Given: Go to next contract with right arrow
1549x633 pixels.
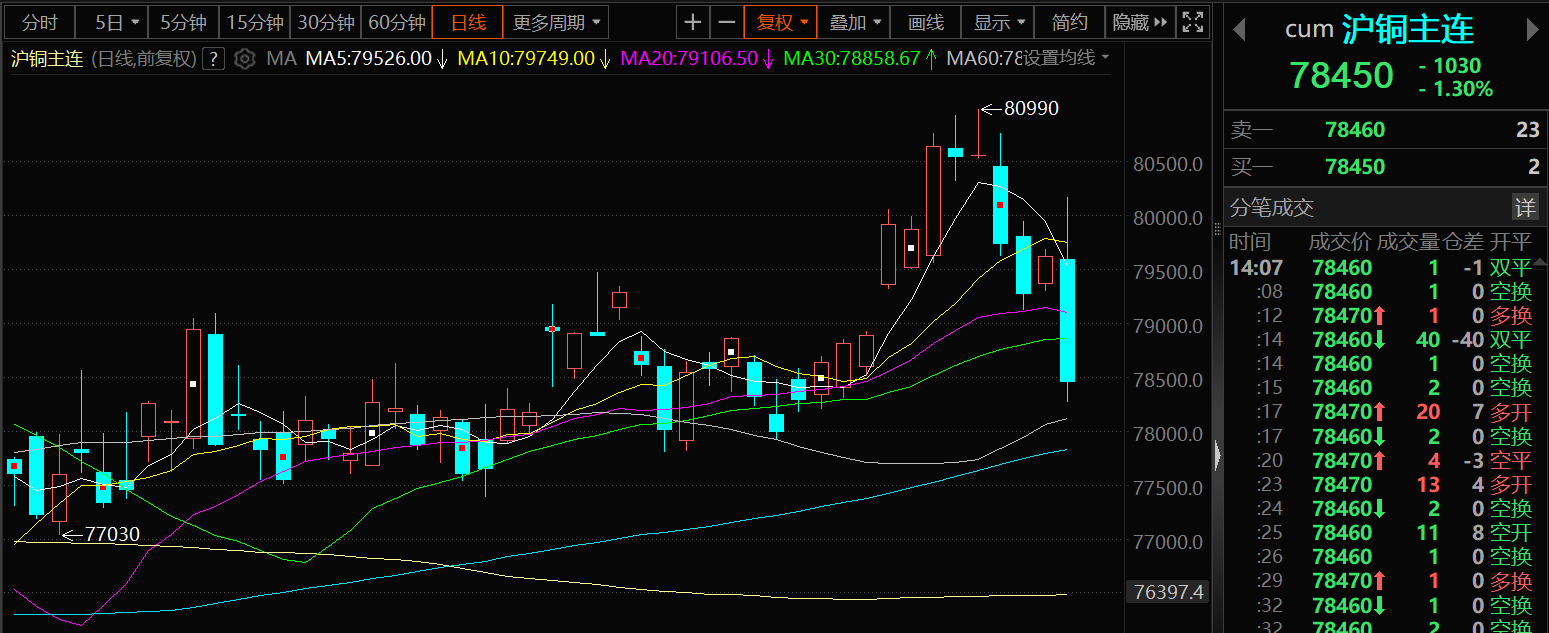Looking at the screenshot, I should [1532, 30].
